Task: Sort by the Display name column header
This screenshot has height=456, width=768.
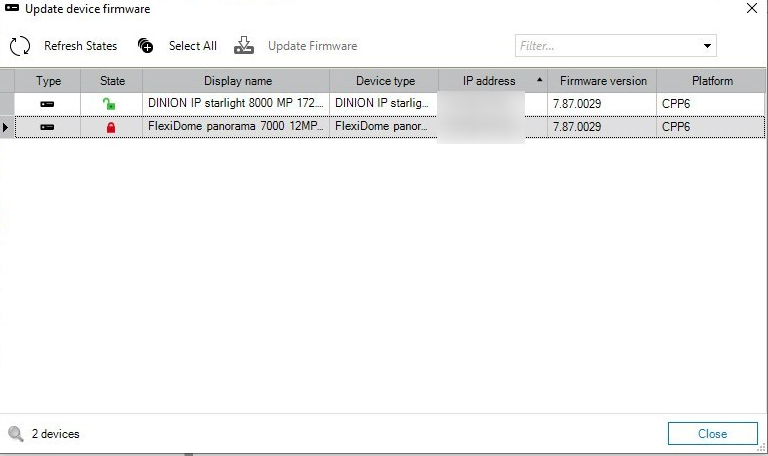Action: 238,81
